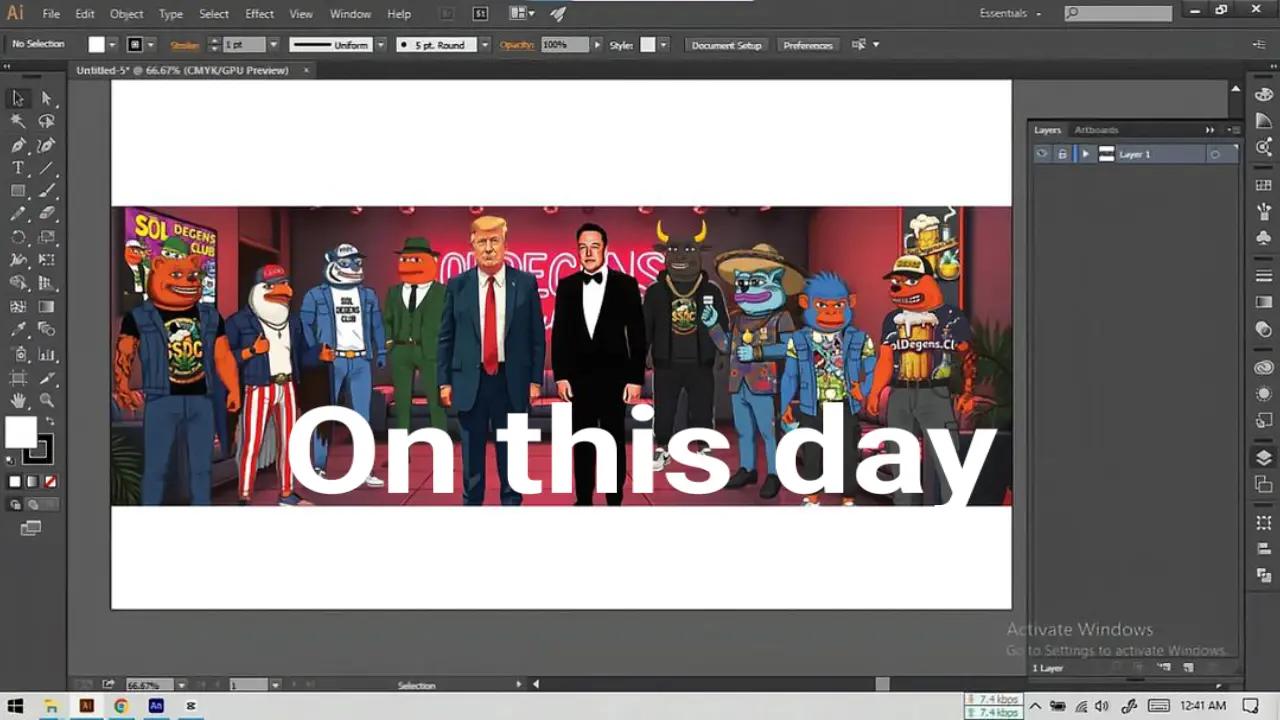This screenshot has width=1280, height=720.
Task: Click the Document Setup button
Action: click(x=727, y=45)
